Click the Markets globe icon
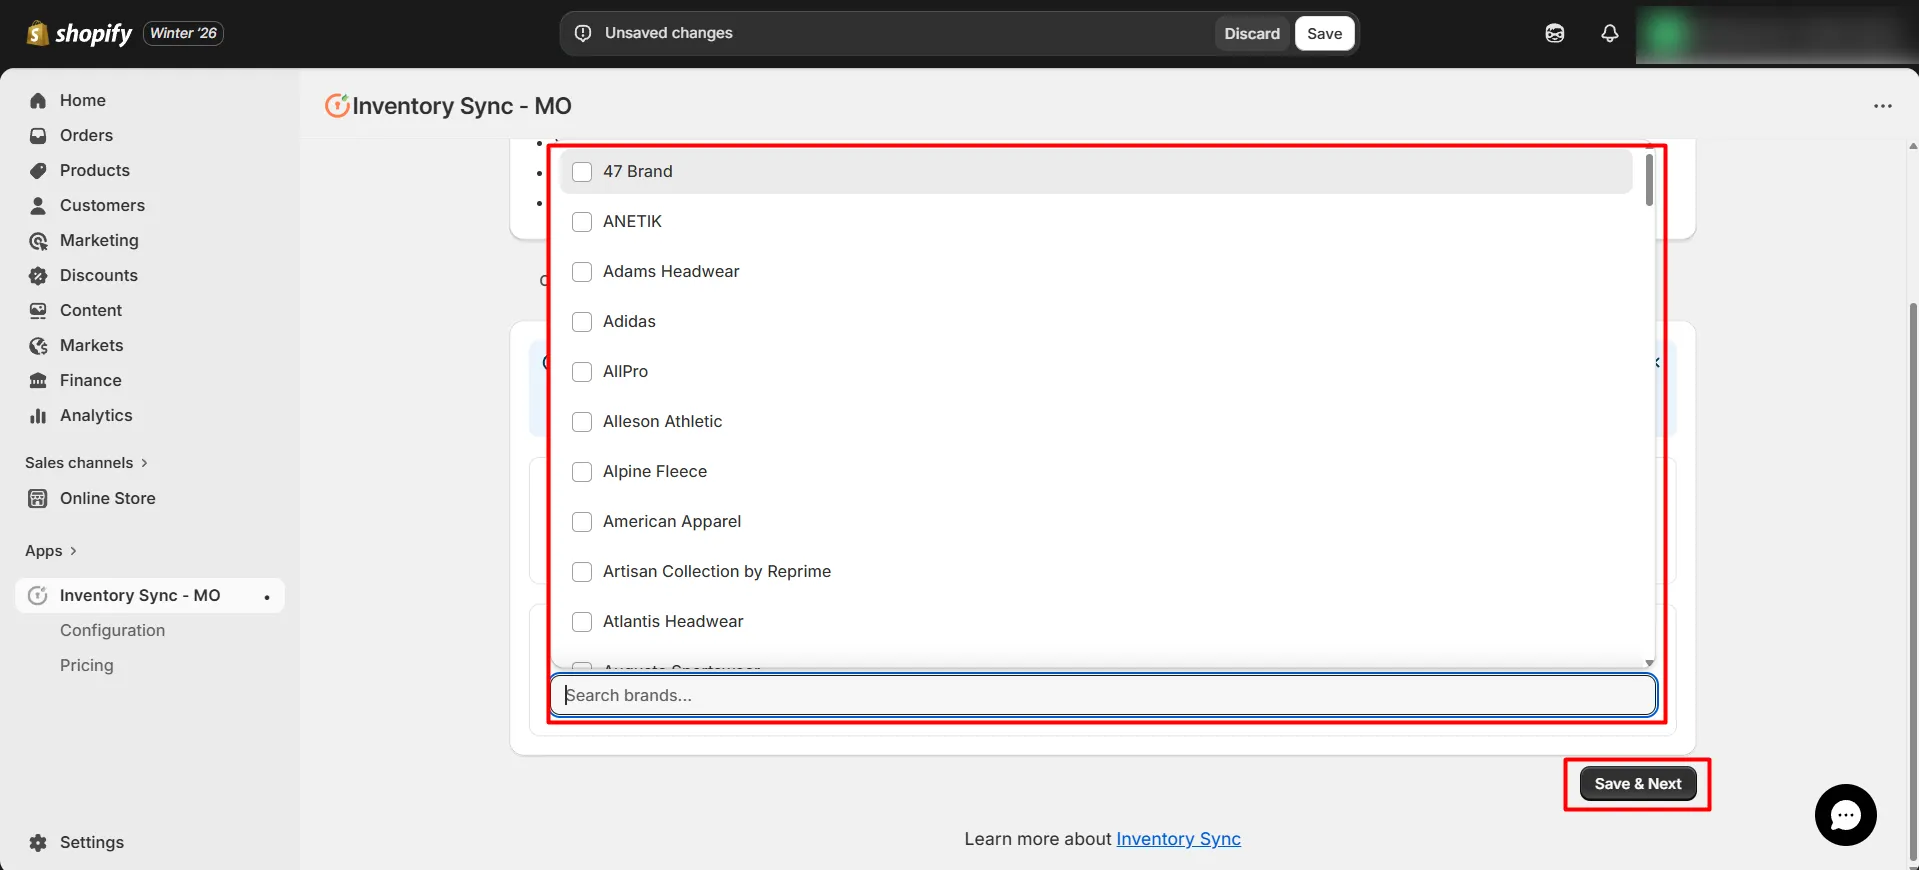Viewport: 1919px width, 870px height. point(38,345)
